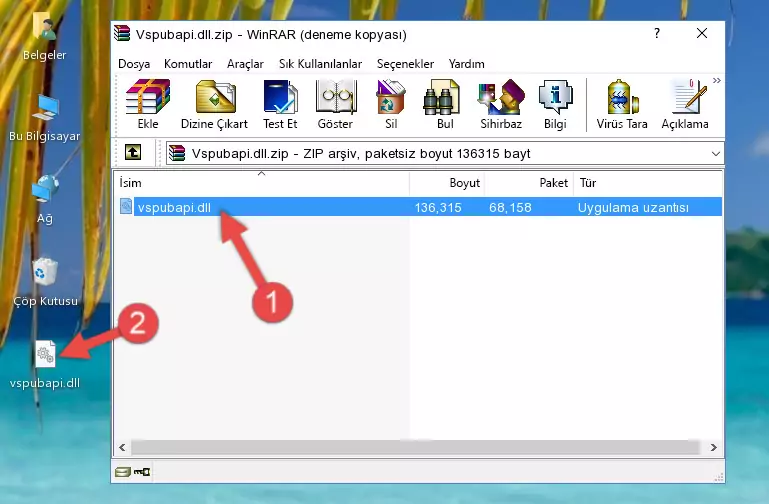Click the Dizine Çıkart extract icon

click(214, 104)
